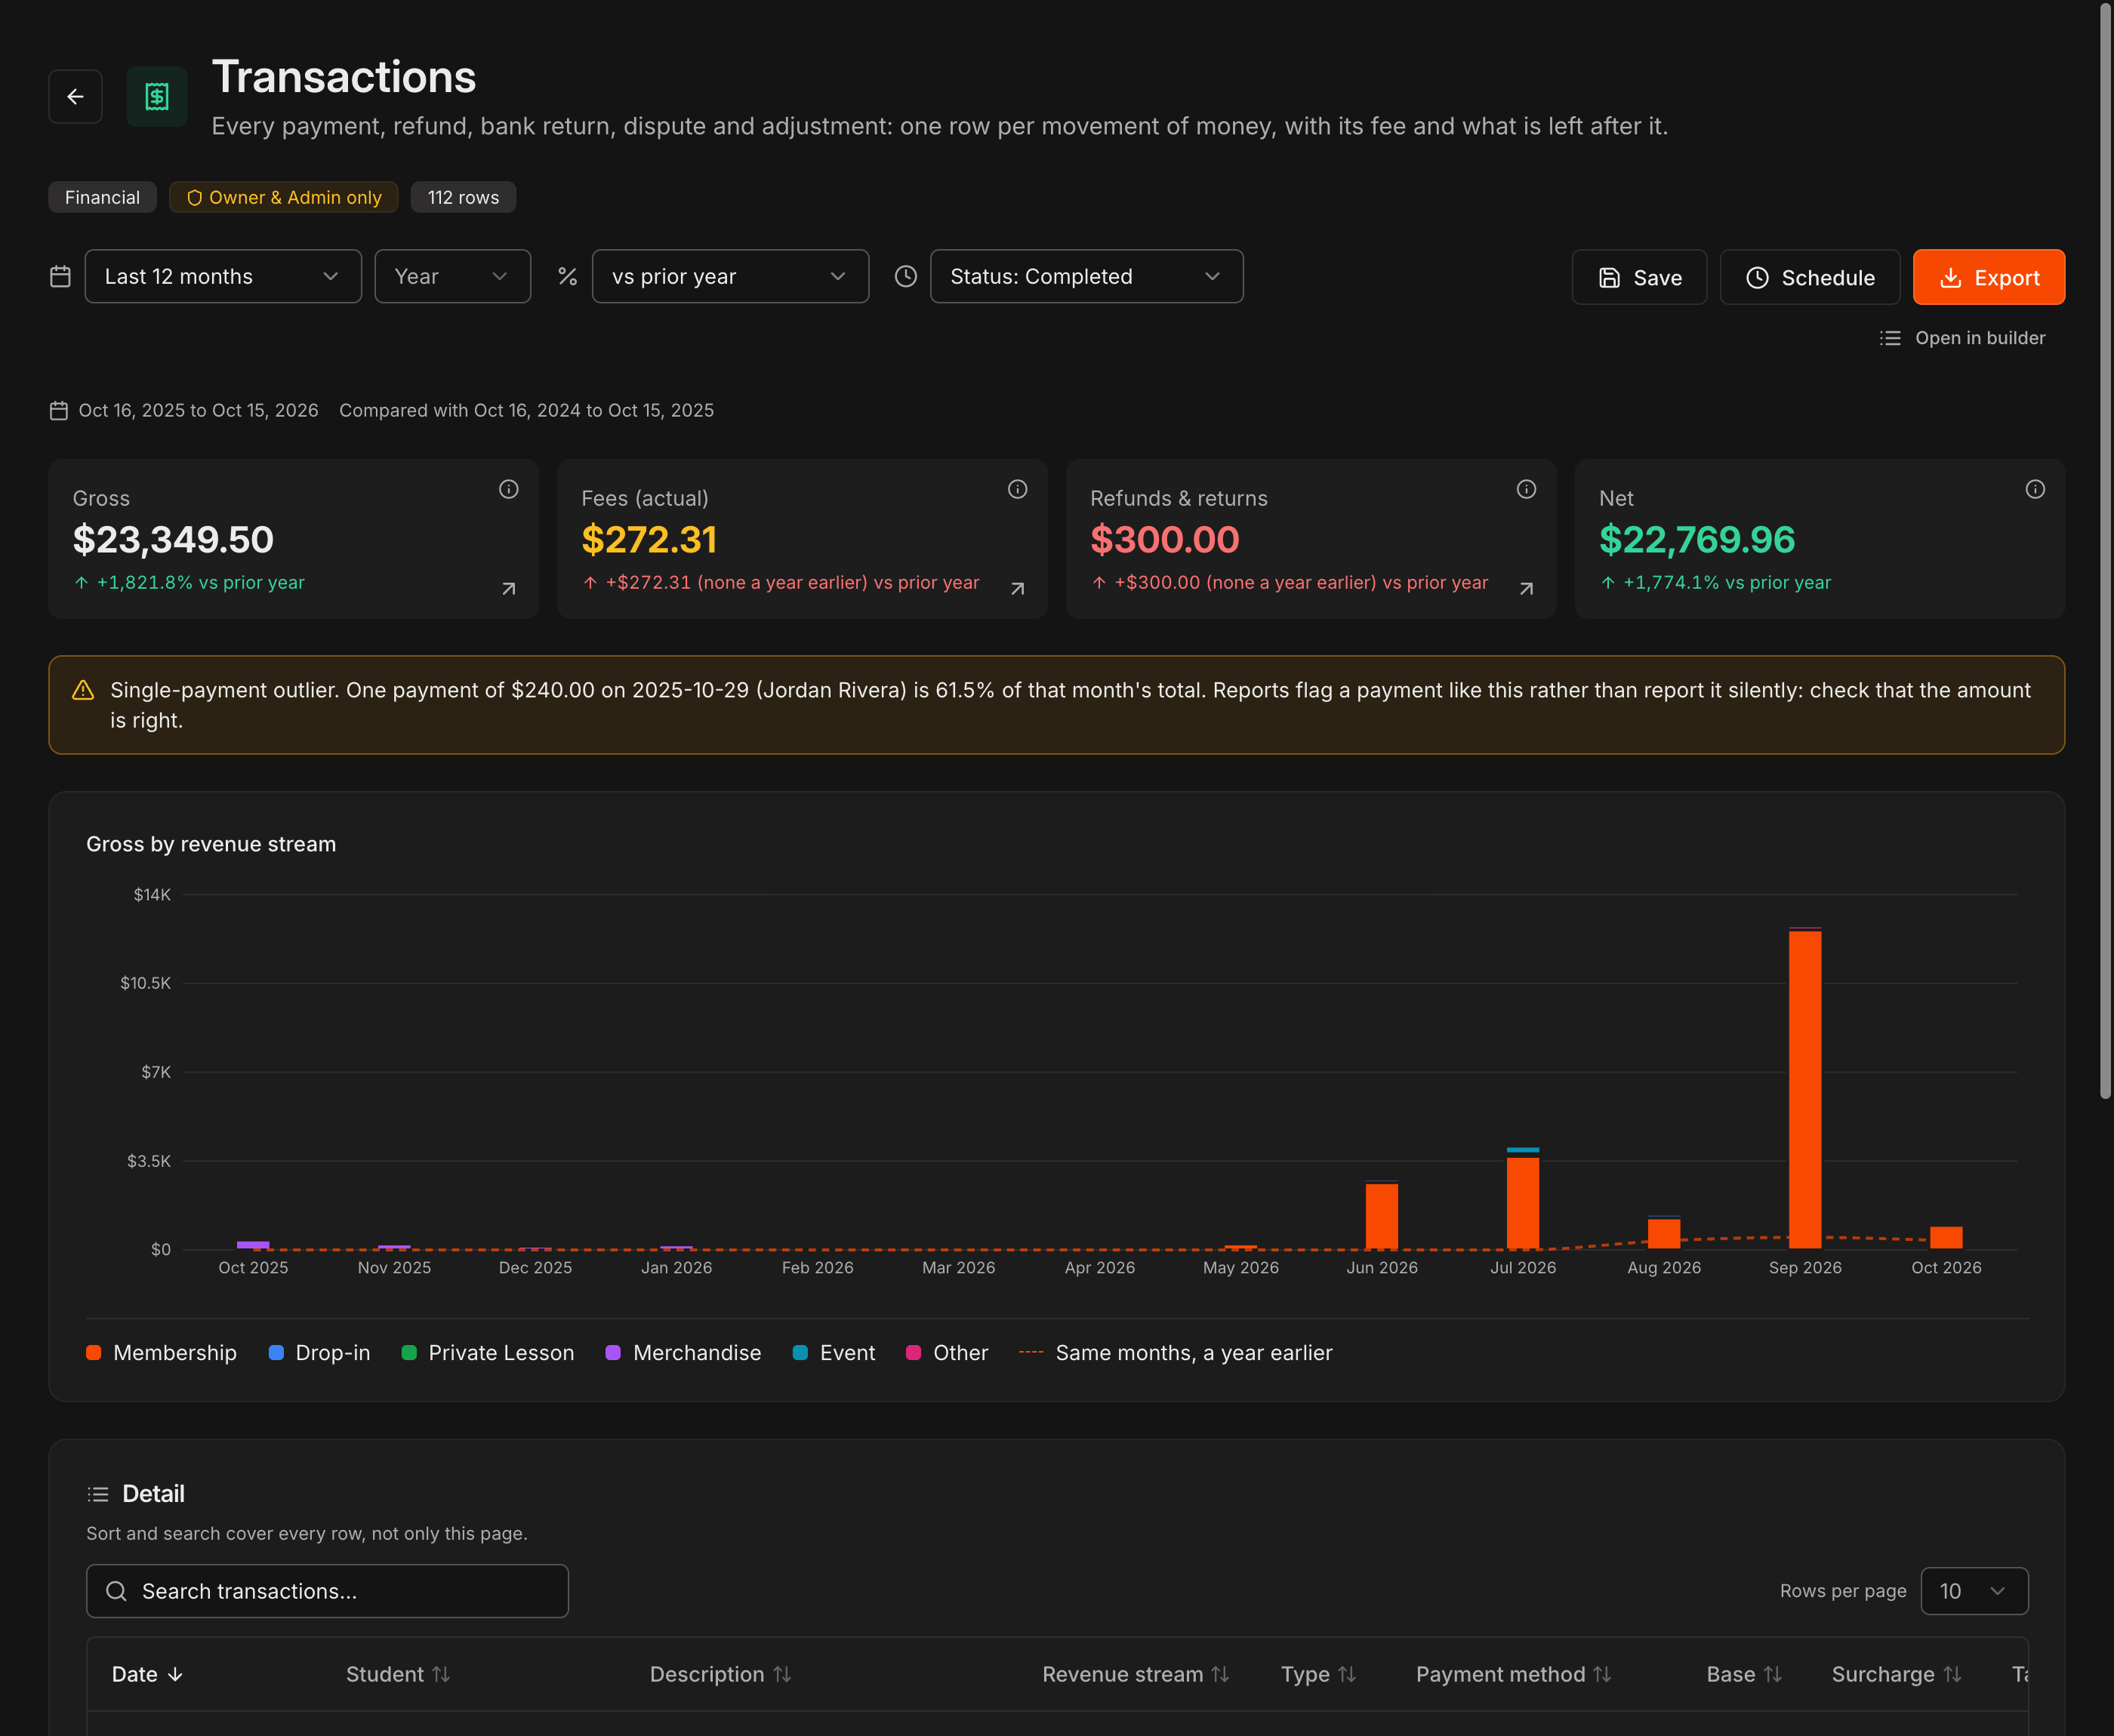Open info tooltip on Refunds & returns card
Screen dimensions: 2114x1736
(x=1526, y=489)
